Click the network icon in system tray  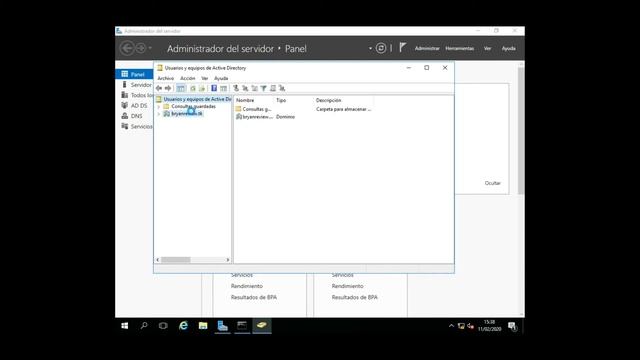[461, 326]
